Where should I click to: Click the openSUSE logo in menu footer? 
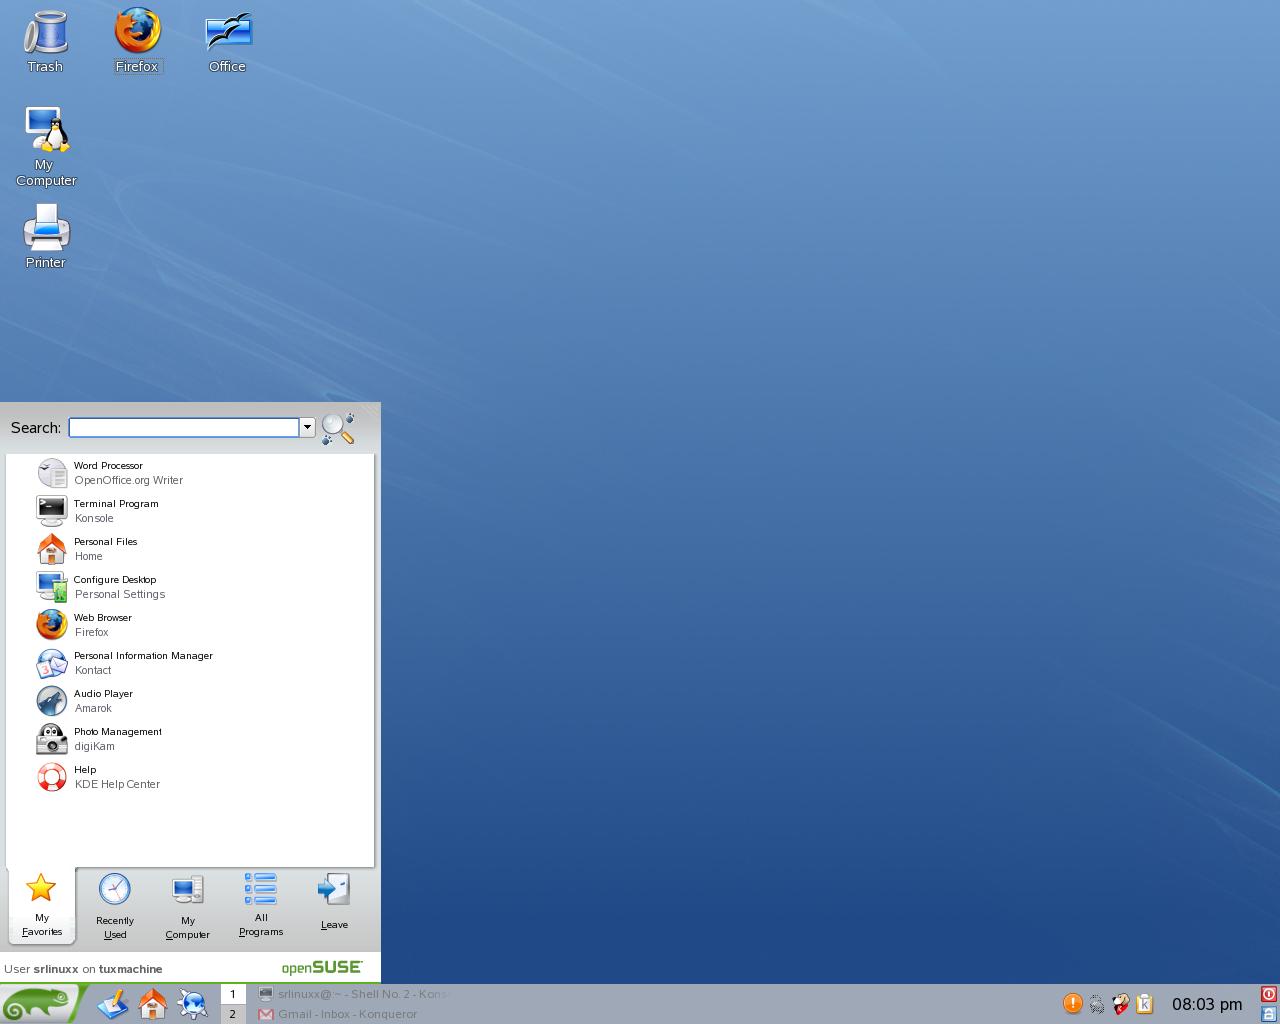click(x=322, y=967)
